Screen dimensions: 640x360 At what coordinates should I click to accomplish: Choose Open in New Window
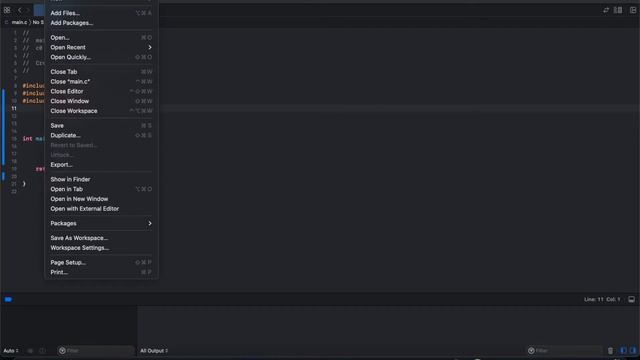coord(101,199)
